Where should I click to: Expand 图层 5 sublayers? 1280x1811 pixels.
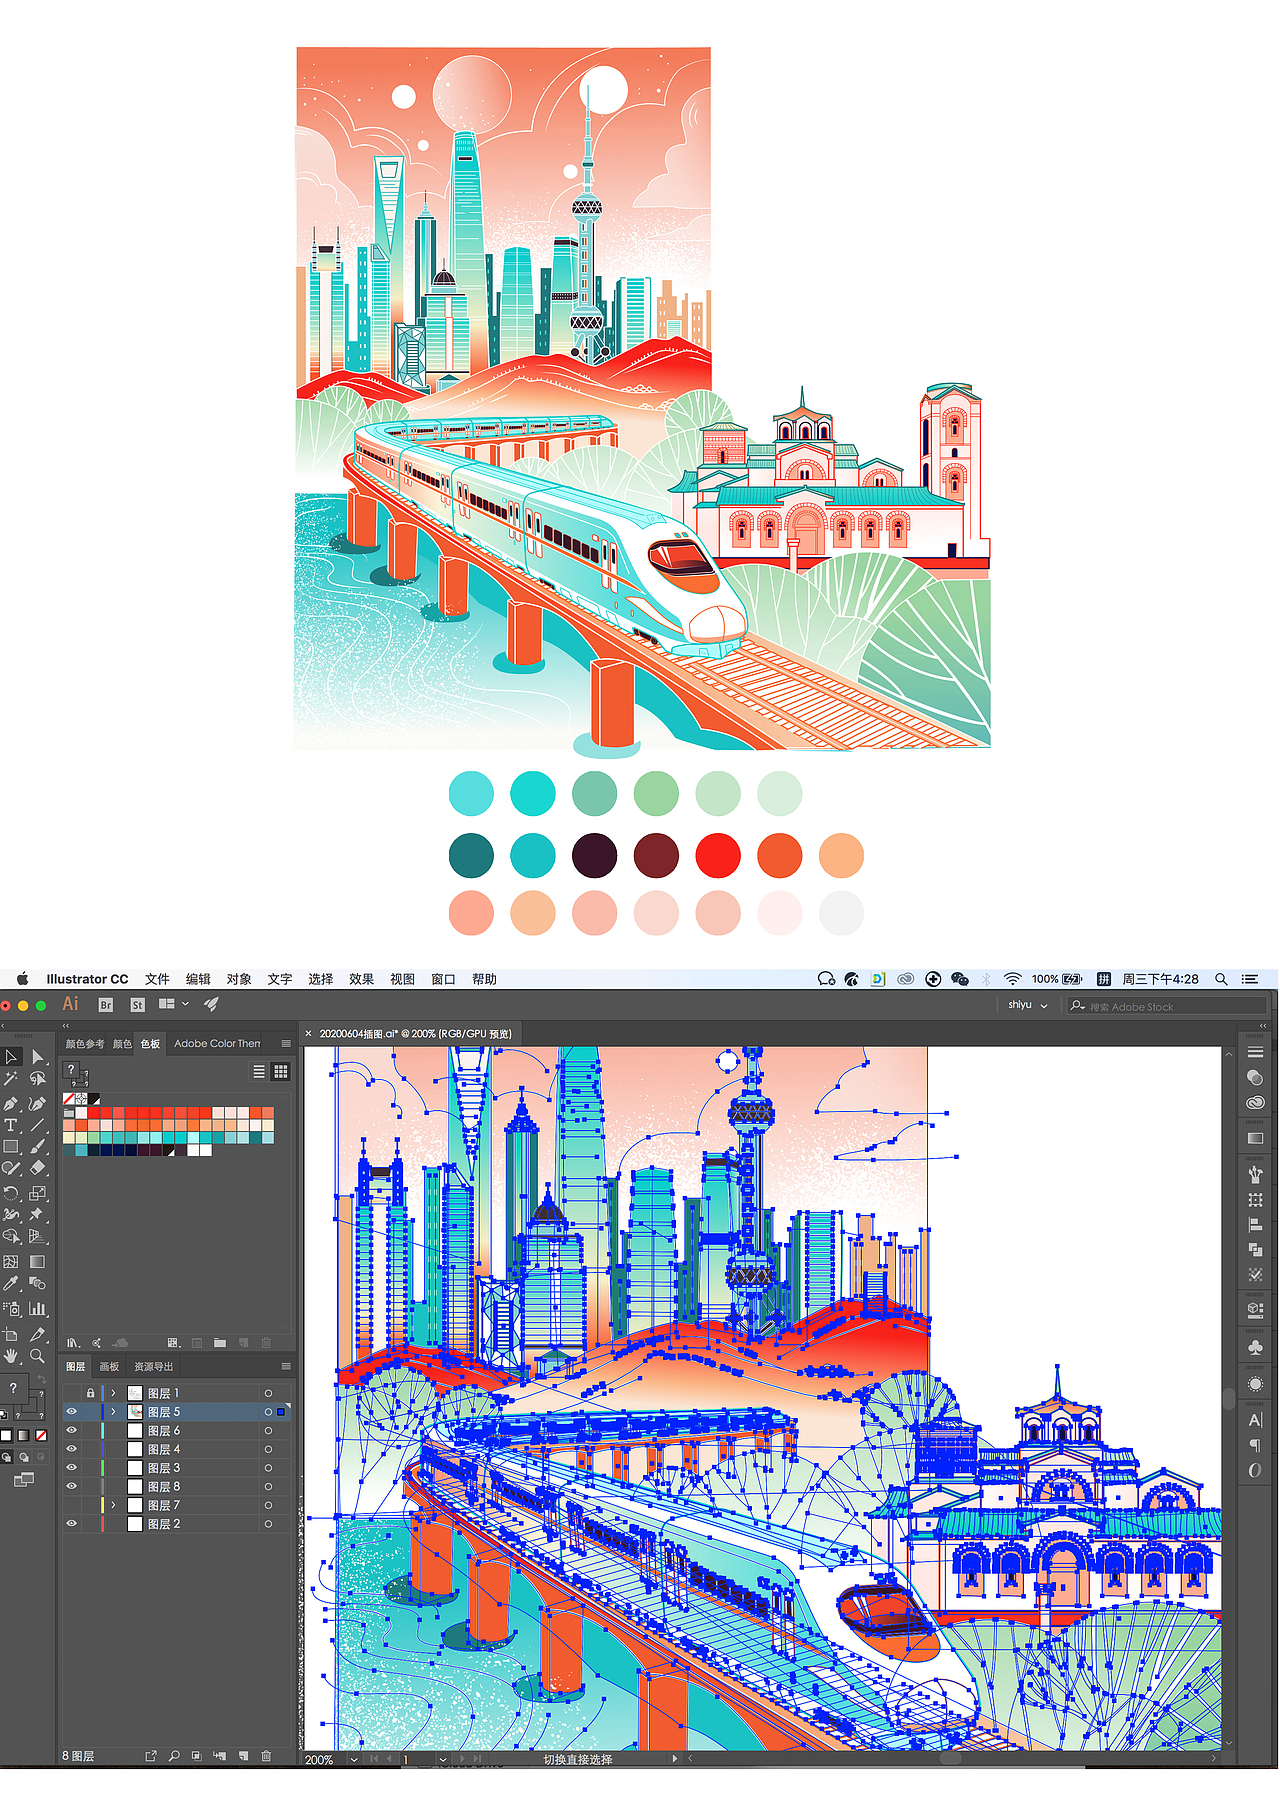113,1412
